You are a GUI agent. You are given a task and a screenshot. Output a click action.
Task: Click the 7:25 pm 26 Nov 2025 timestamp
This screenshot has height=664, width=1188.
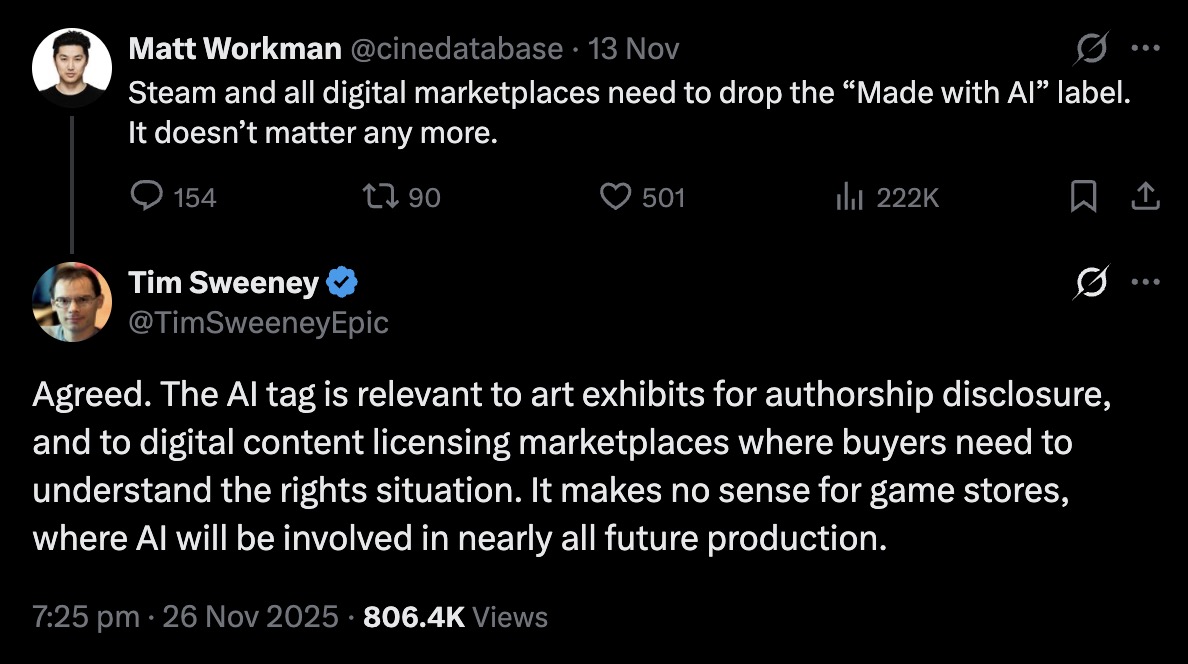pyautogui.click(x=185, y=617)
